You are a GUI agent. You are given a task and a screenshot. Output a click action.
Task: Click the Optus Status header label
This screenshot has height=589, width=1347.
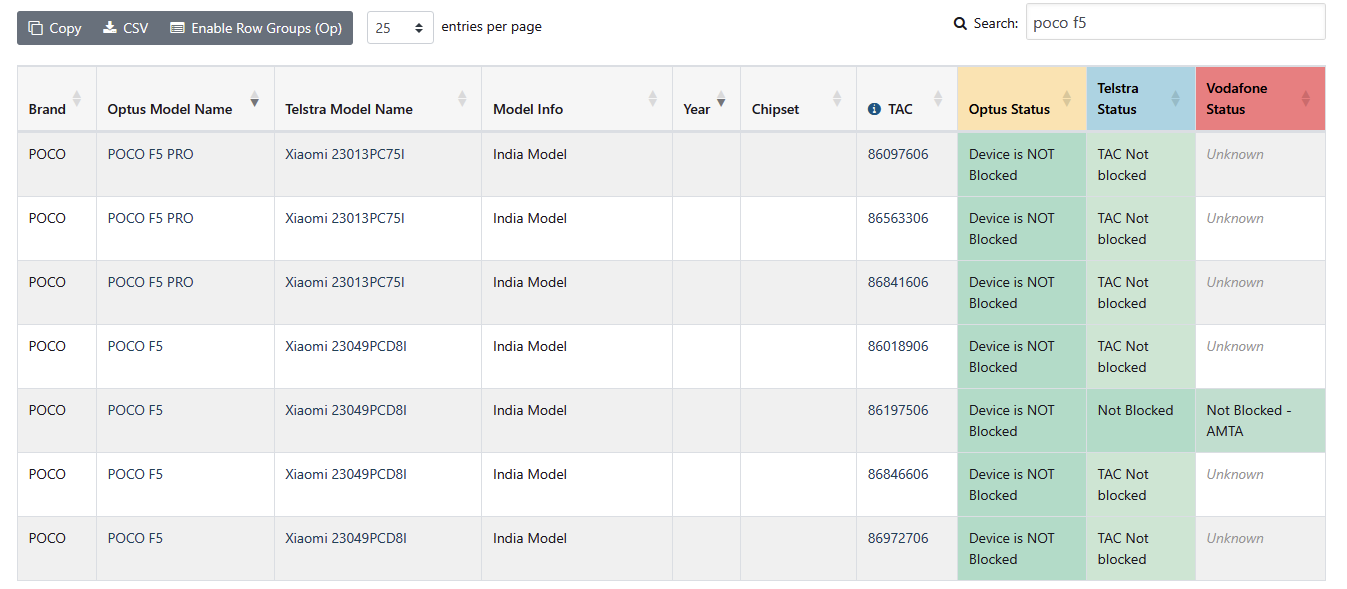point(1009,109)
